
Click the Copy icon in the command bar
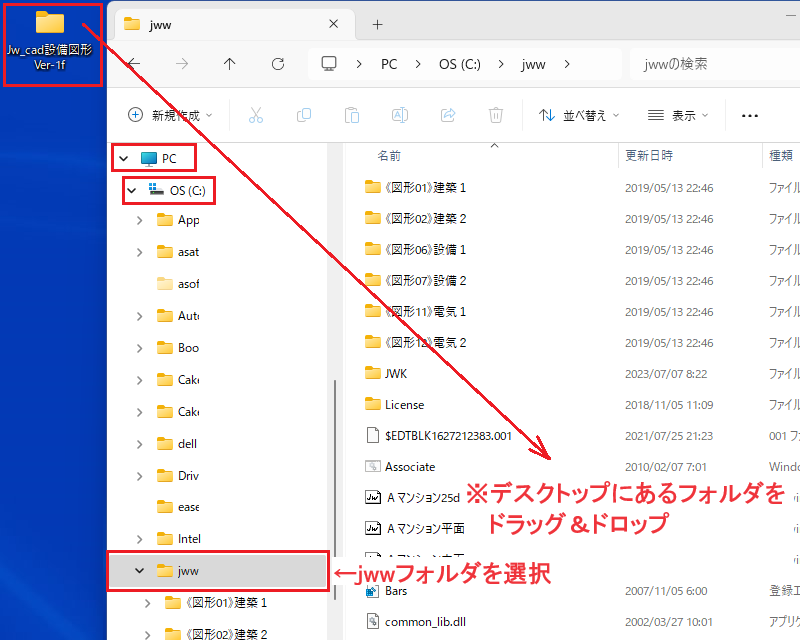[x=304, y=115]
